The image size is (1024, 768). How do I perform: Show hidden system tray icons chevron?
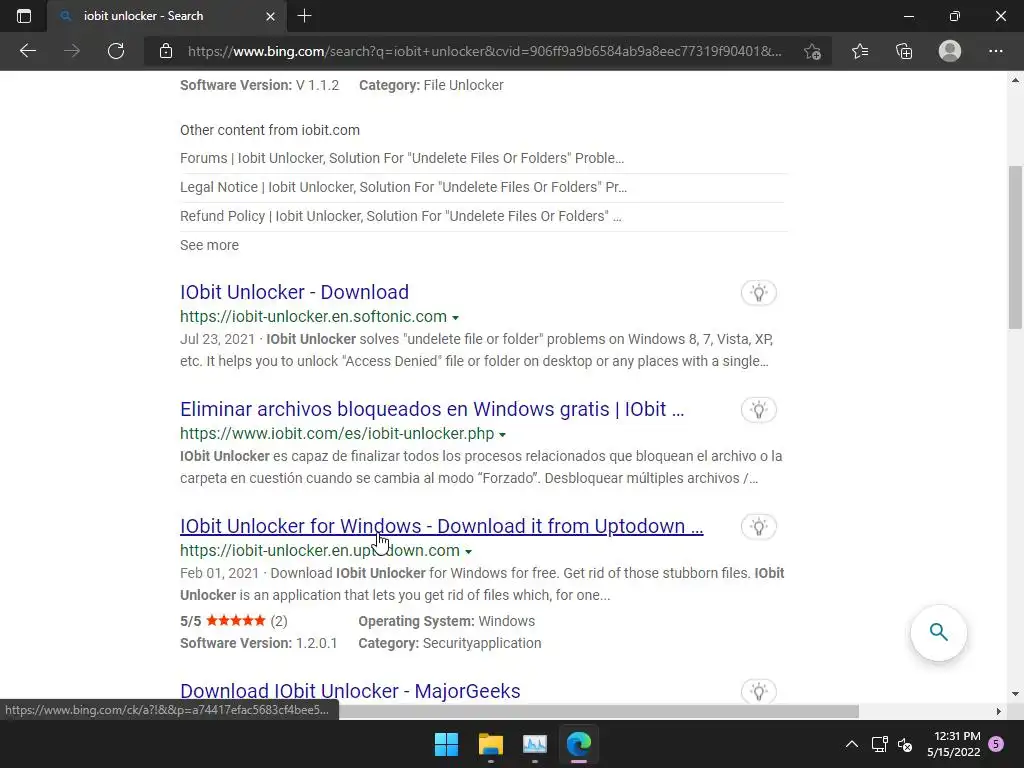coord(852,744)
